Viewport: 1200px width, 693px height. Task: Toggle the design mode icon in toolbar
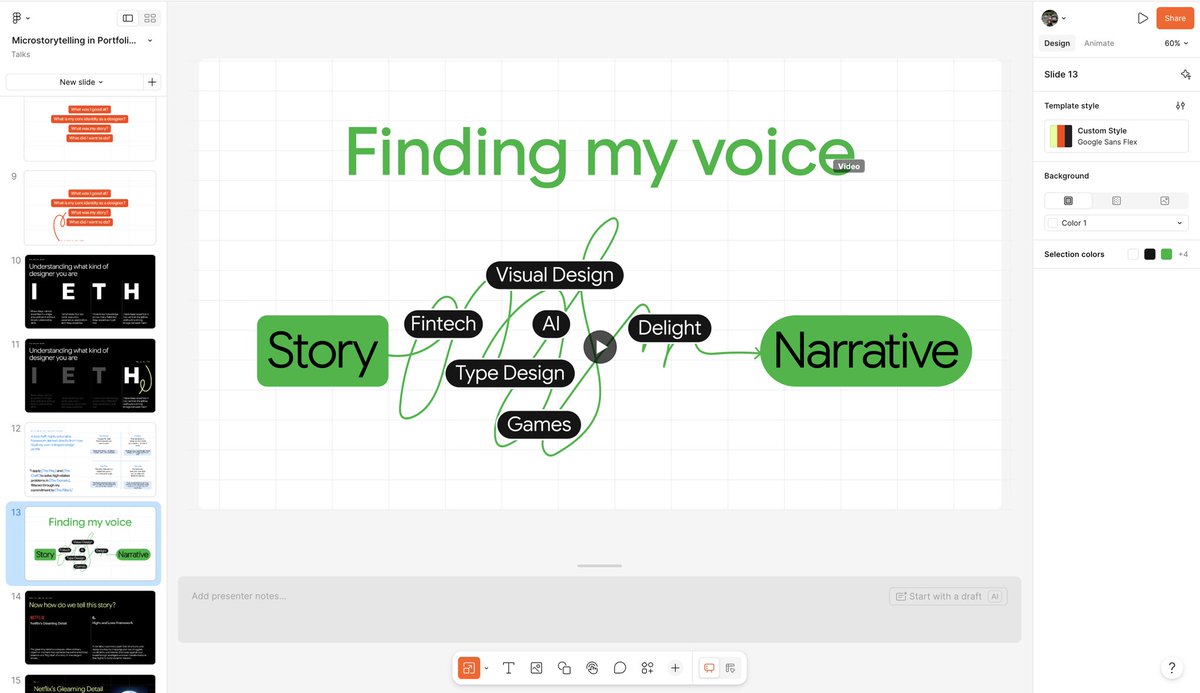point(731,668)
